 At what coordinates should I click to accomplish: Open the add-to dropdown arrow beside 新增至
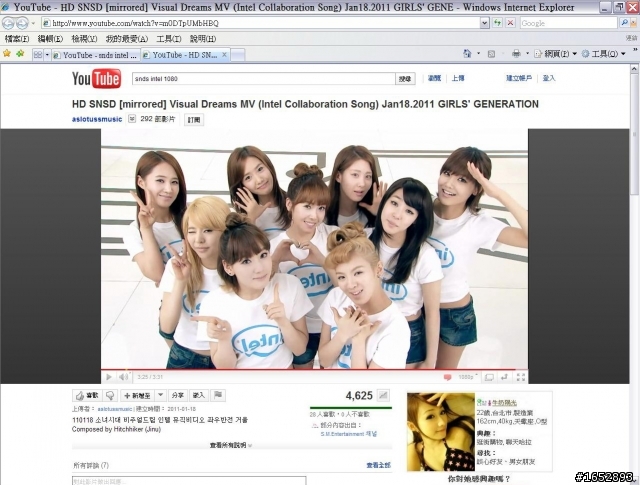pyautogui.click(x=160, y=395)
